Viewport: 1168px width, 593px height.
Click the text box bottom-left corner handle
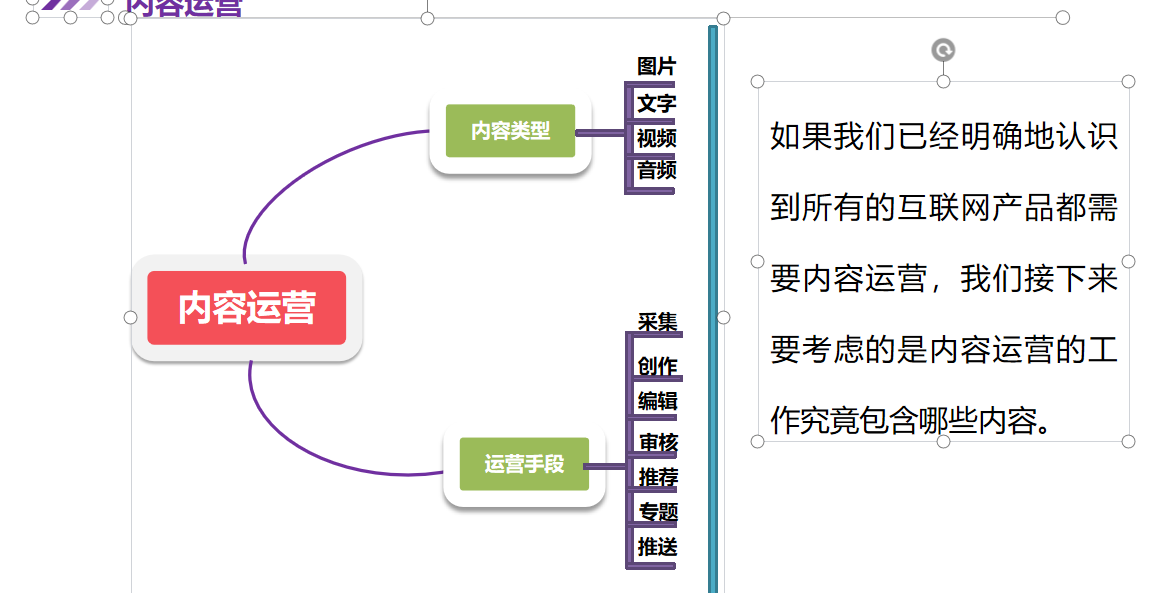[x=758, y=442]
